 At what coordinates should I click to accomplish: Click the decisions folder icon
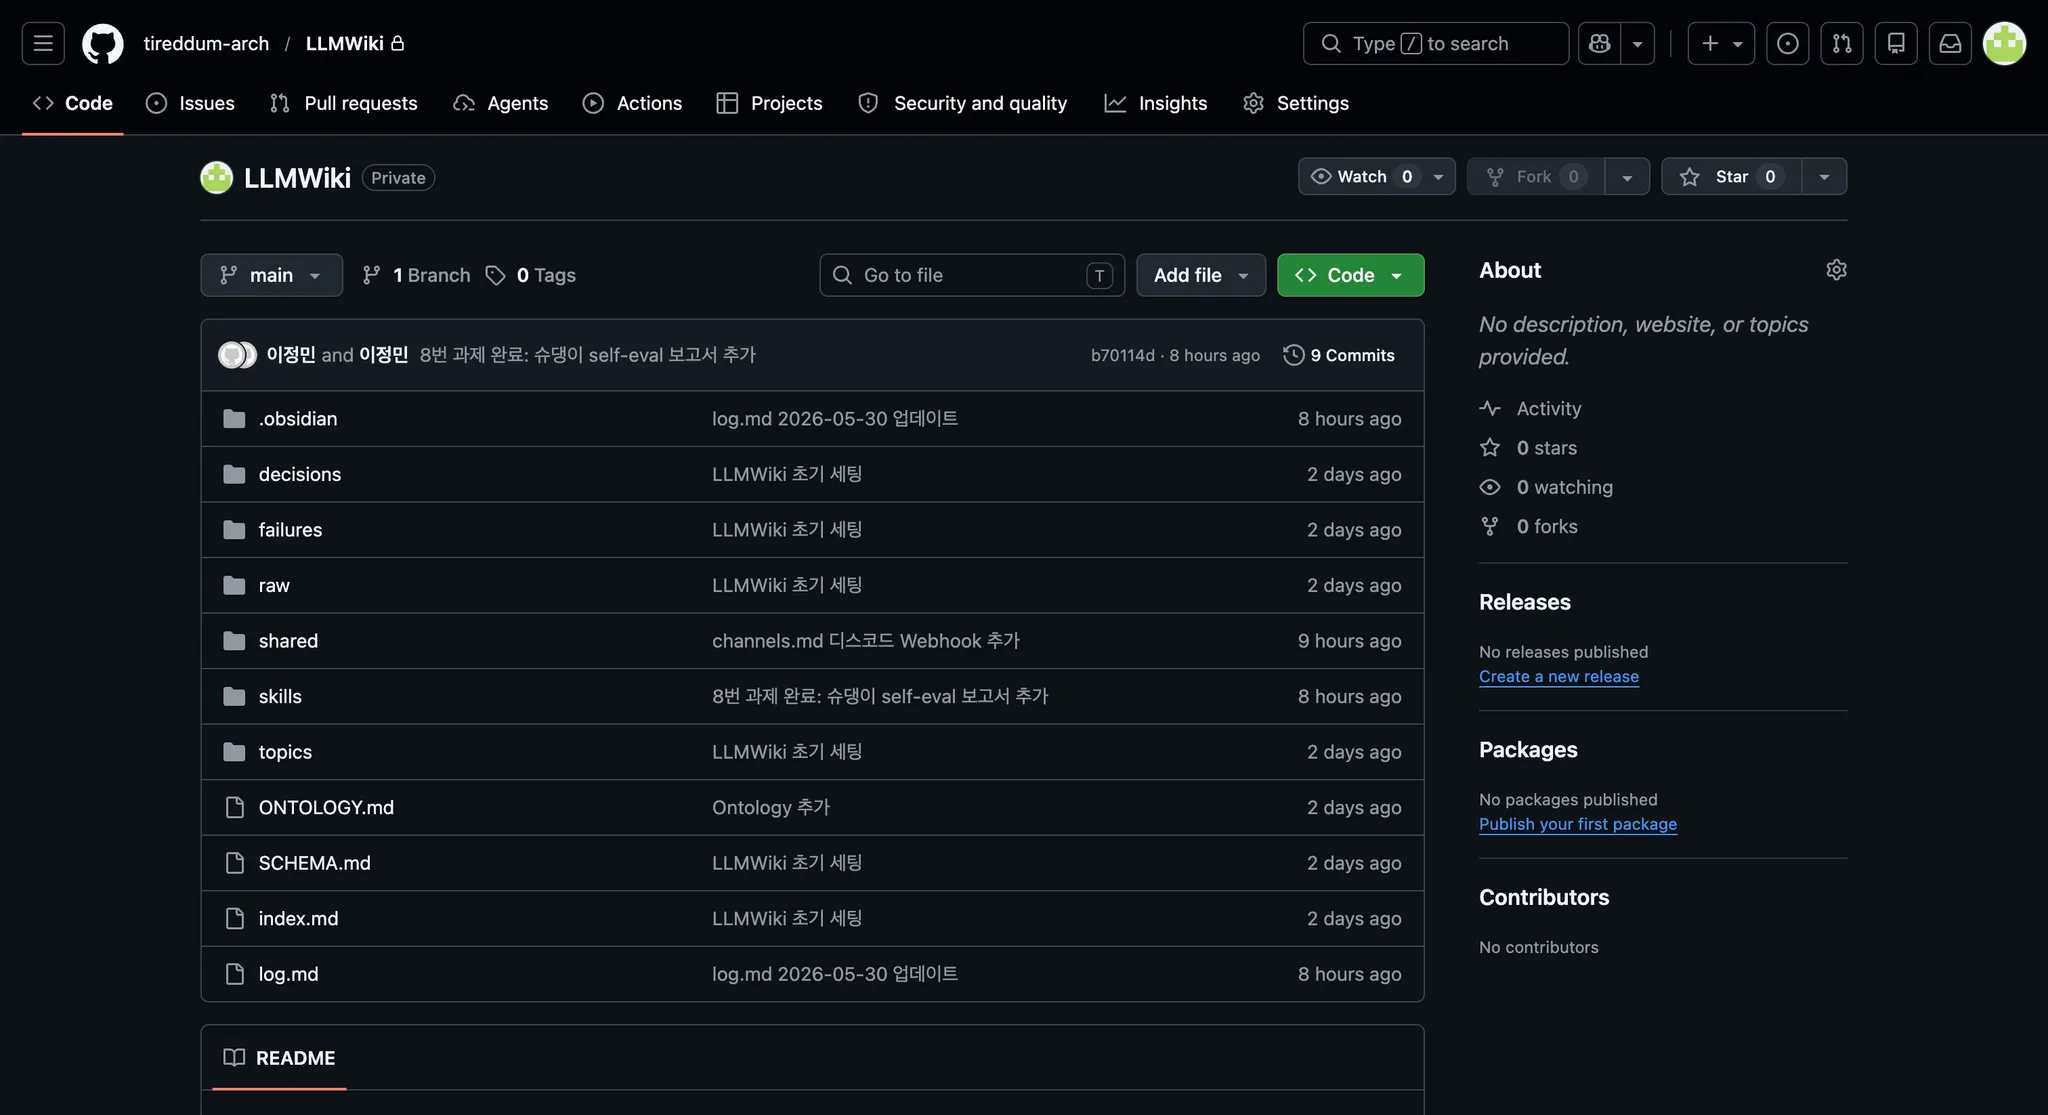234,474
